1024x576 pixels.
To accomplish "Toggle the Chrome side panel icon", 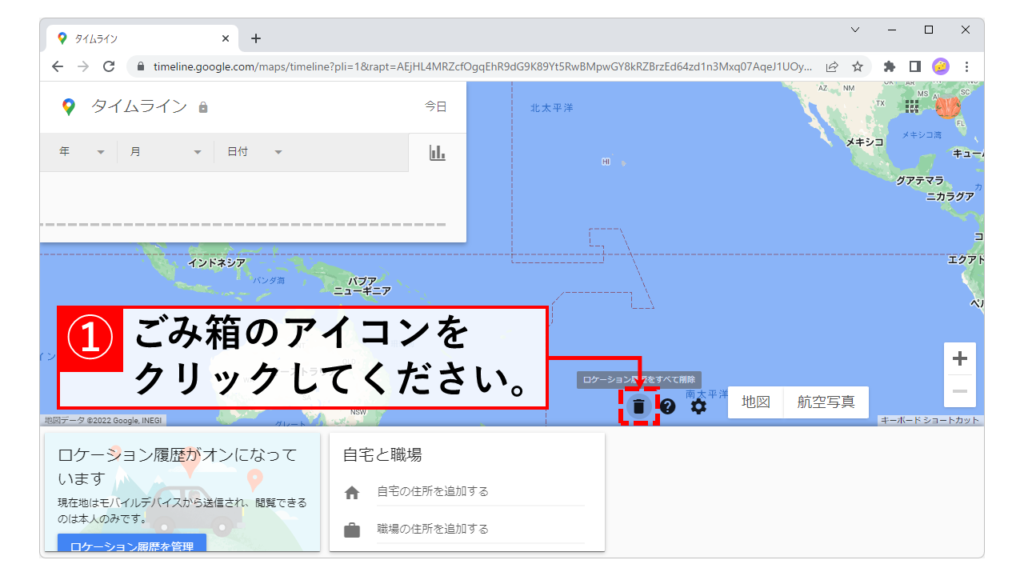I will (914, 66).
